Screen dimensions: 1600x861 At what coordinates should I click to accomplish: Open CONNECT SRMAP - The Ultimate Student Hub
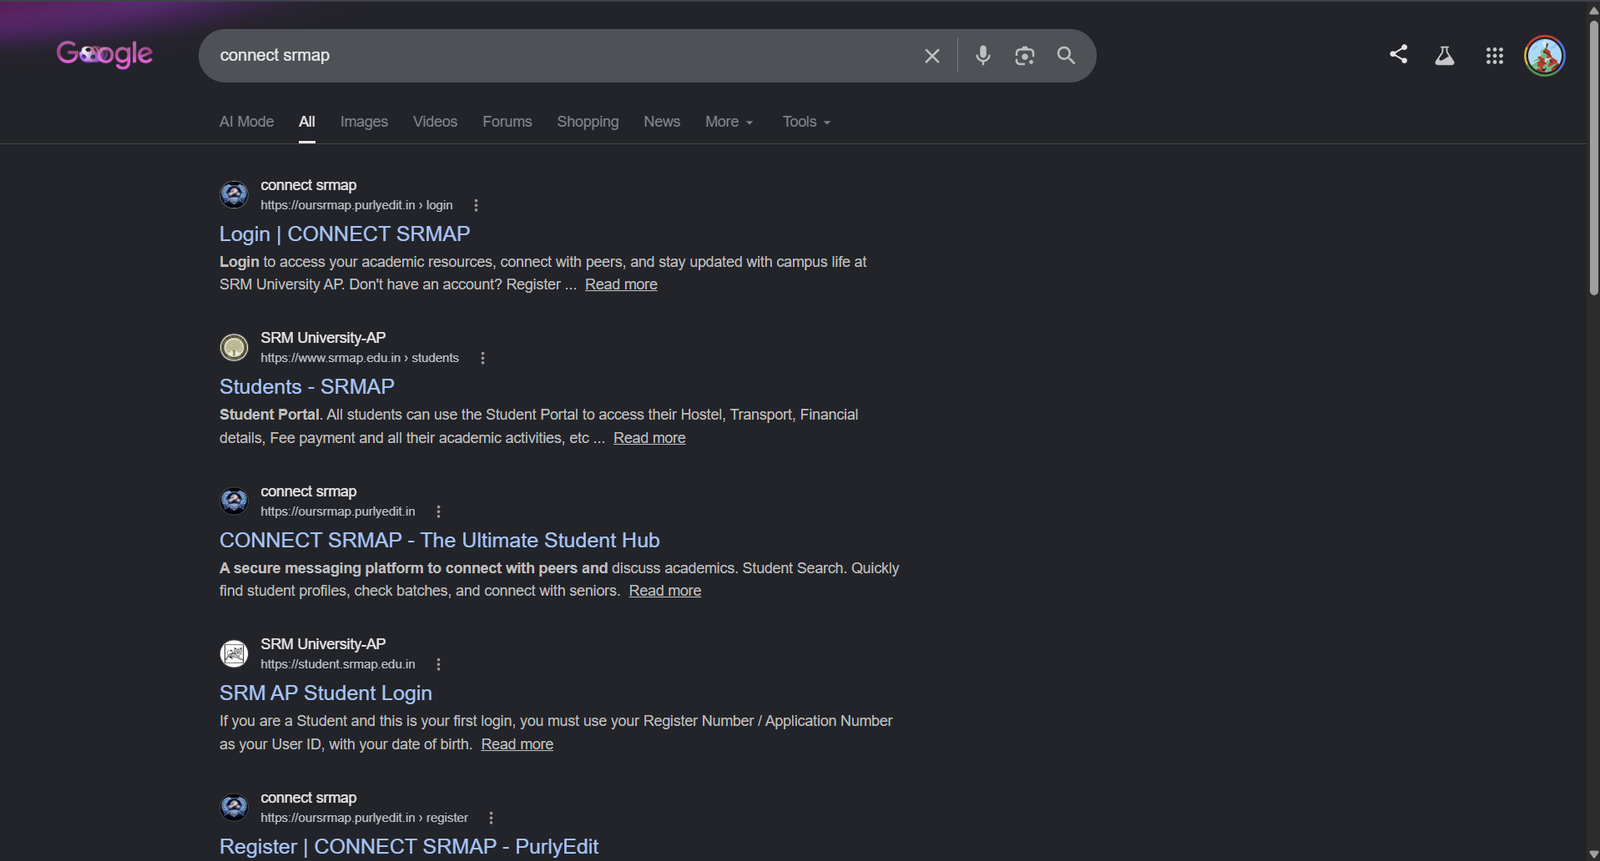coord(440,540)
